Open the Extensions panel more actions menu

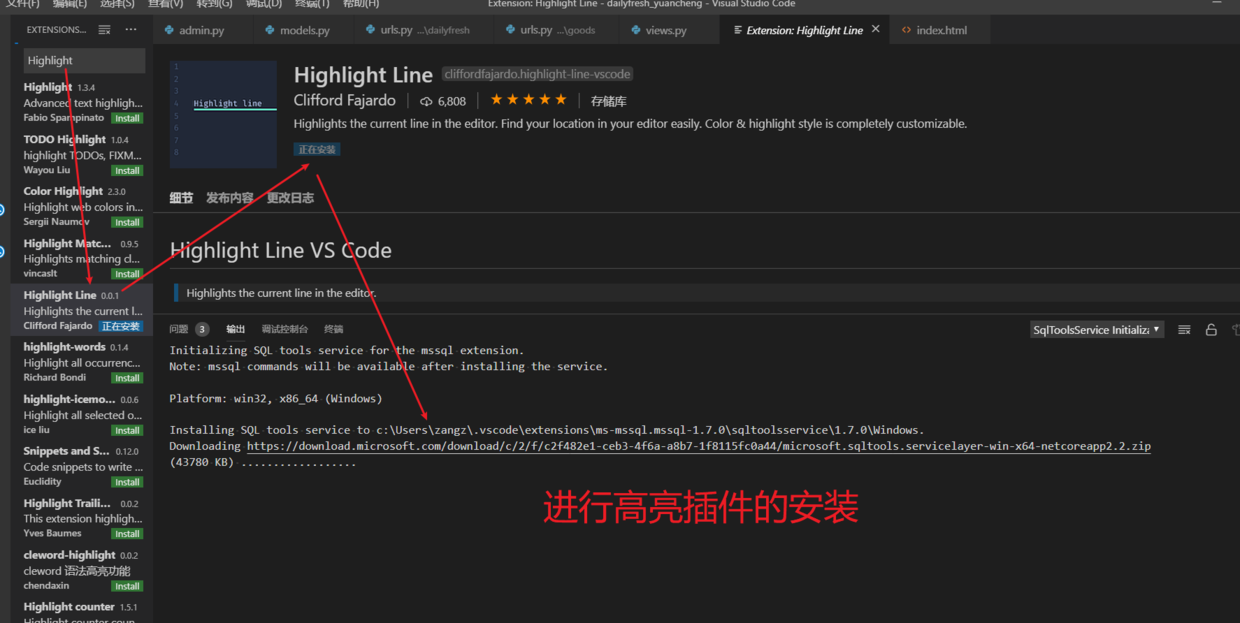pyautogui.click(x=131, y=30)
